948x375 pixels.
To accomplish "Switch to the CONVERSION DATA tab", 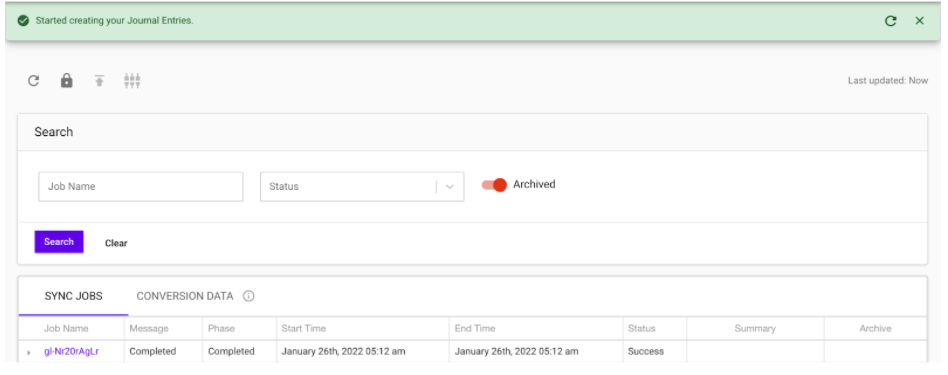I will coord(184,296).
